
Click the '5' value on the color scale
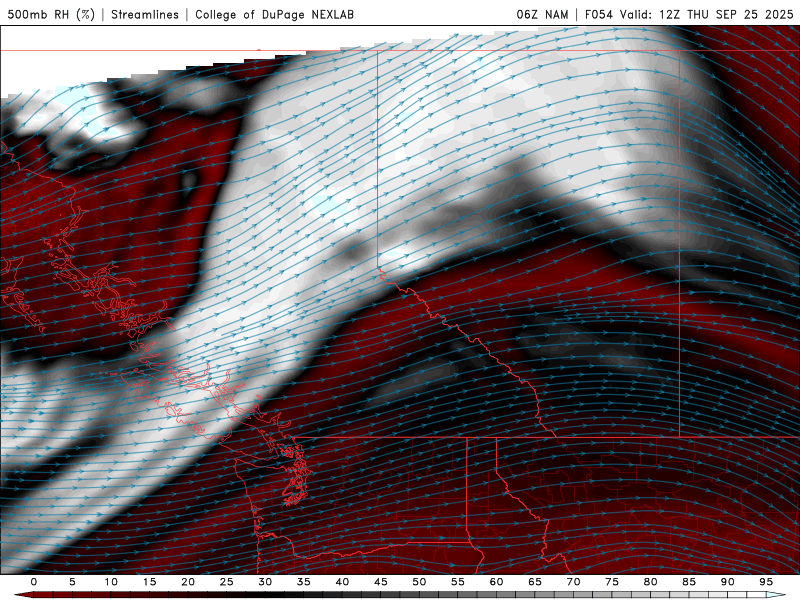pos(72,582)
